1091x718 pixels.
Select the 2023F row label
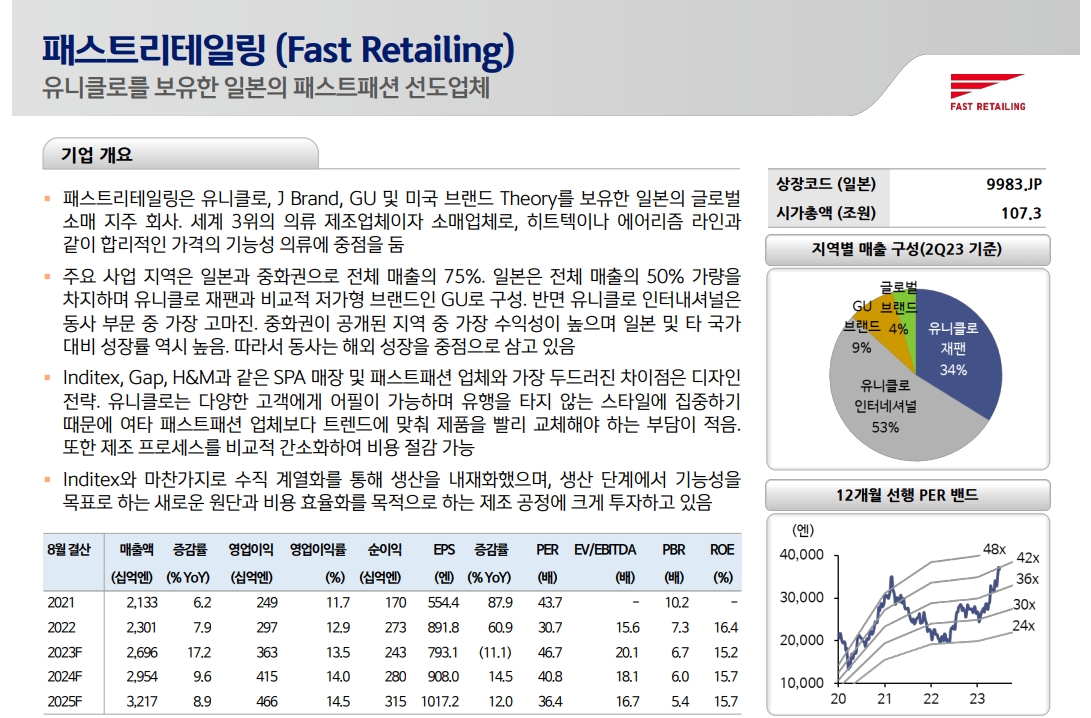pyautogui.click(x=65, y=653)
